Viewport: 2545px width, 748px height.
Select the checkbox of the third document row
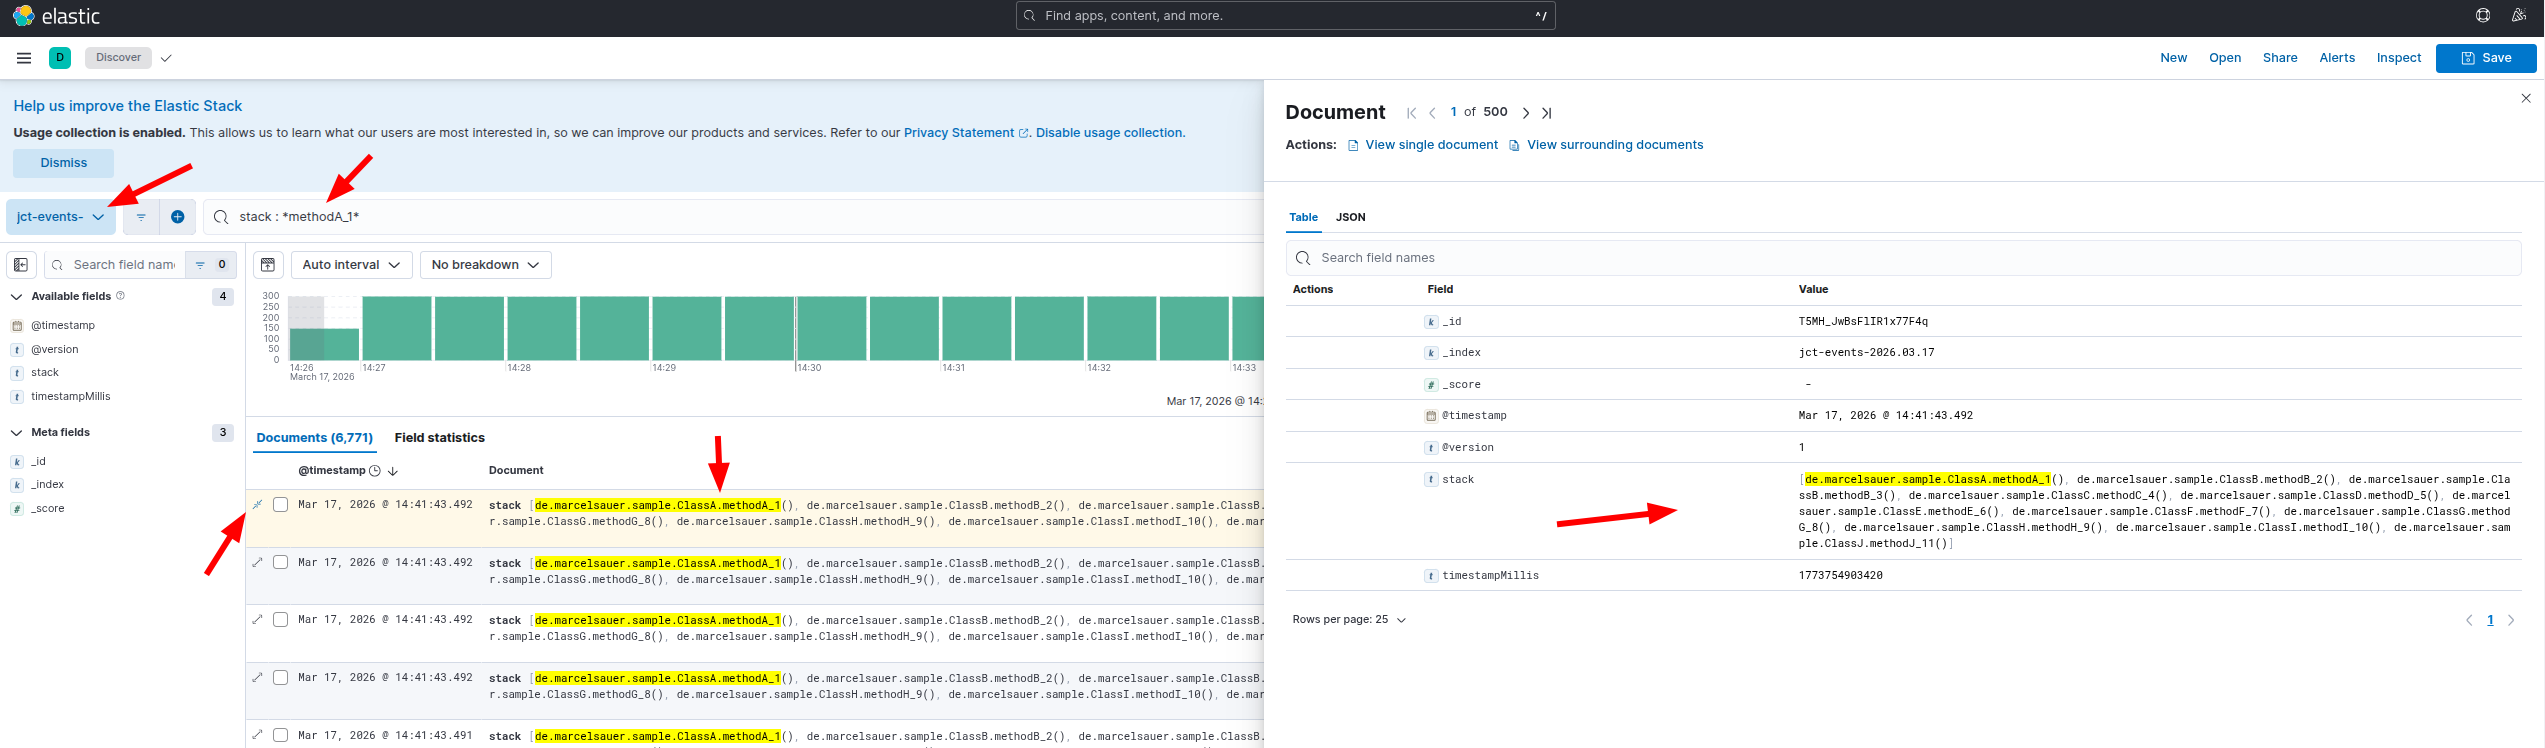281,620
